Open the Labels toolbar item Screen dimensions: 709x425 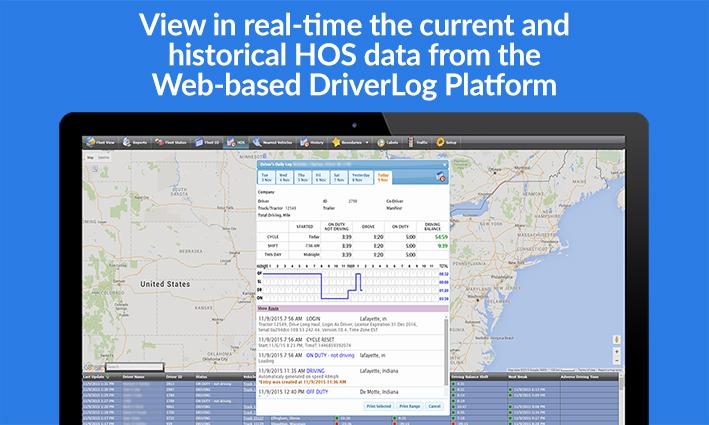[x=388, y=142]
